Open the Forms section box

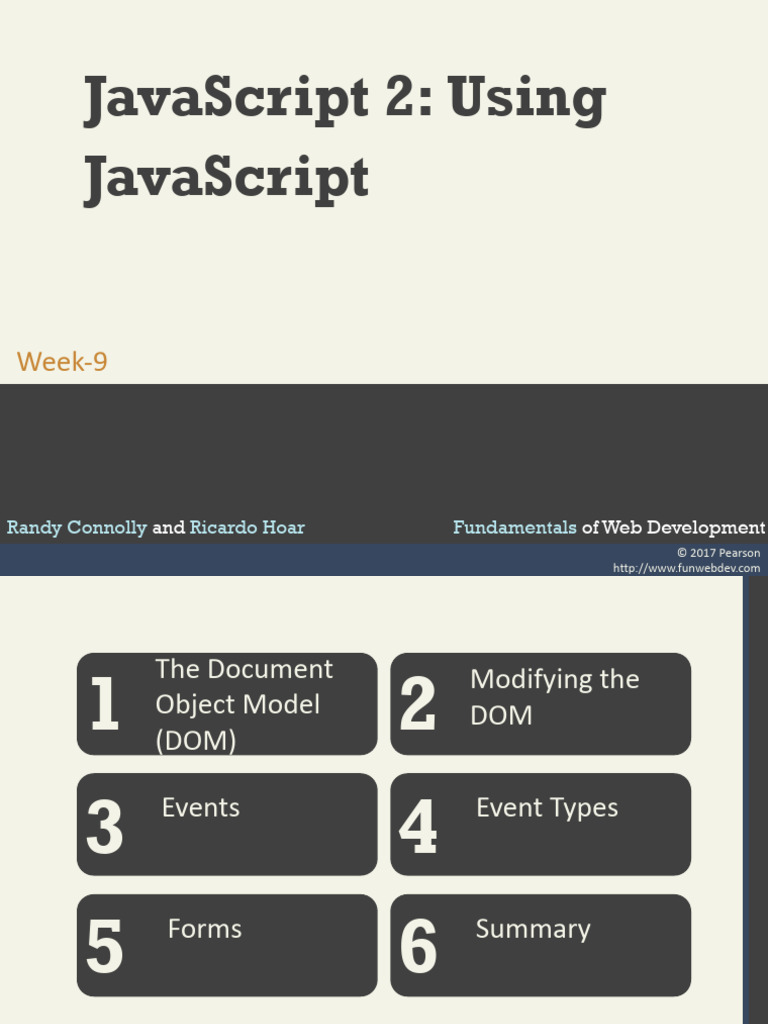[227, 945]
